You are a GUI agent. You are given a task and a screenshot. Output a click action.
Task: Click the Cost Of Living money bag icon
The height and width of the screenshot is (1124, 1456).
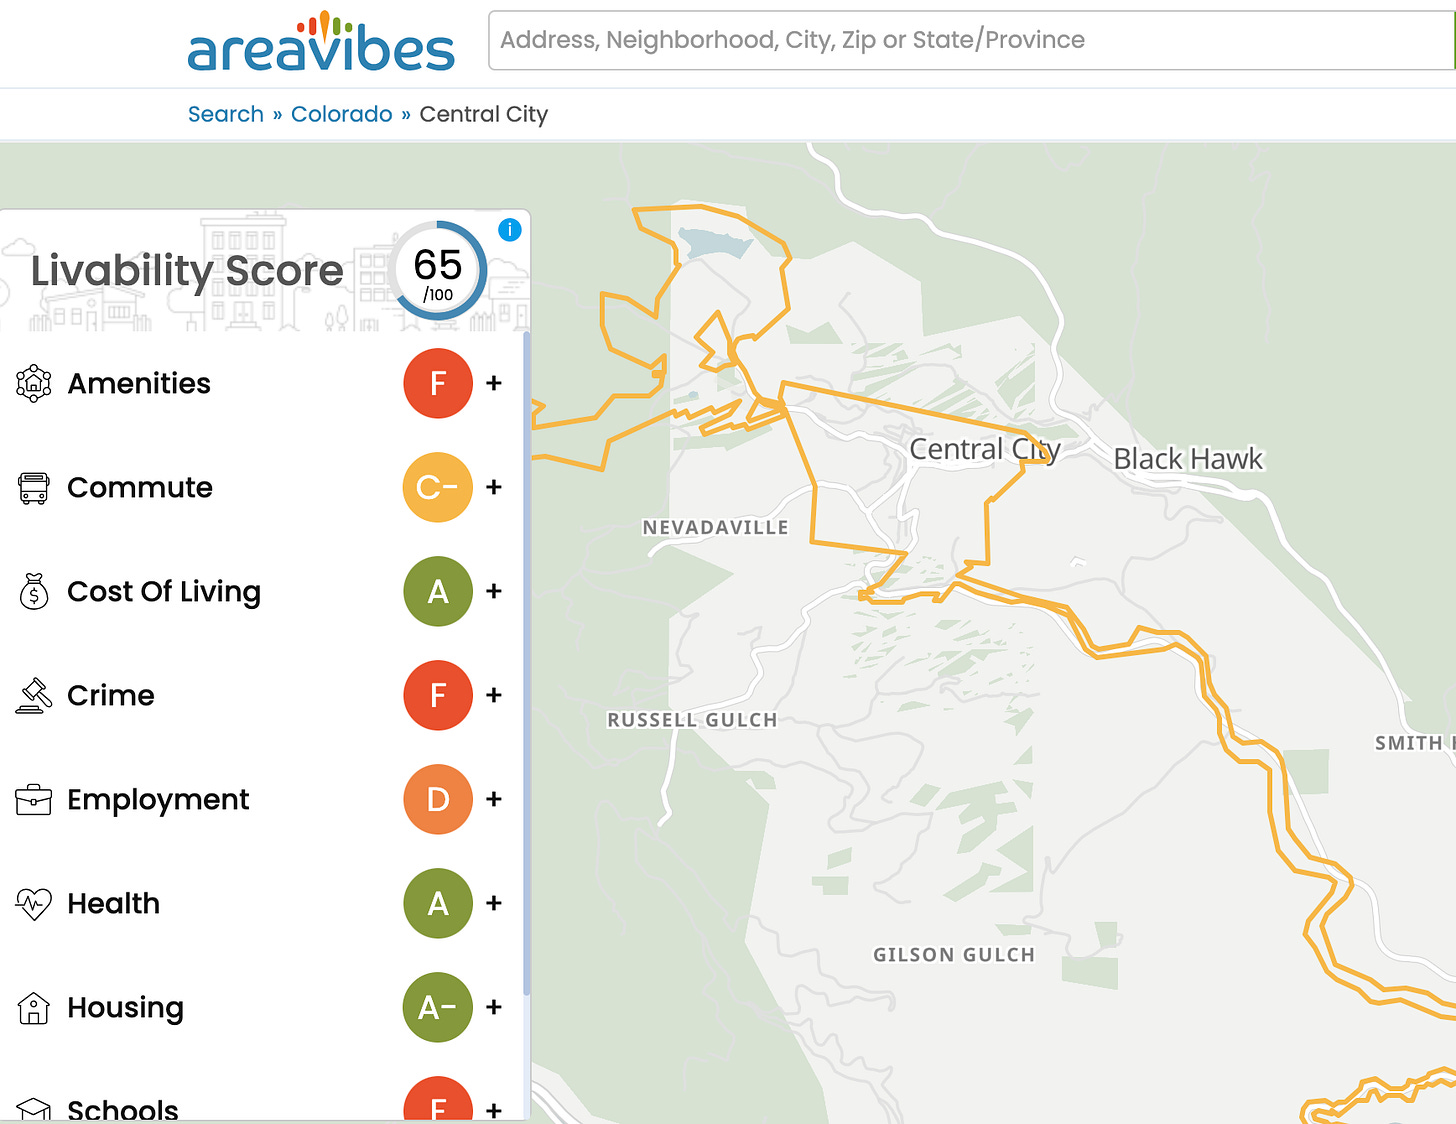34,591
